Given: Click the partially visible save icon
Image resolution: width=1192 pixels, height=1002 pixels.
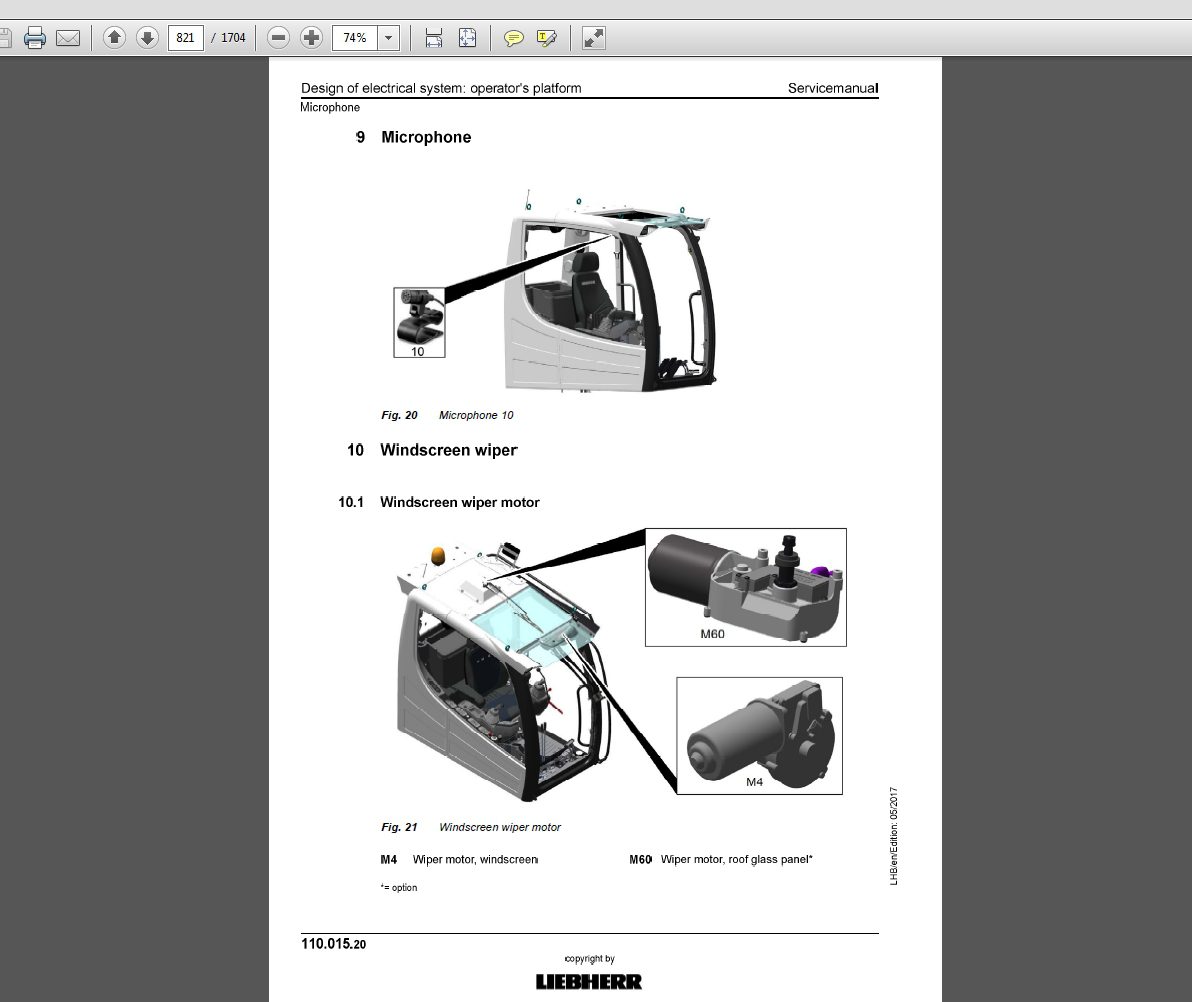Looking at the screenshot, I should (5, 37).
